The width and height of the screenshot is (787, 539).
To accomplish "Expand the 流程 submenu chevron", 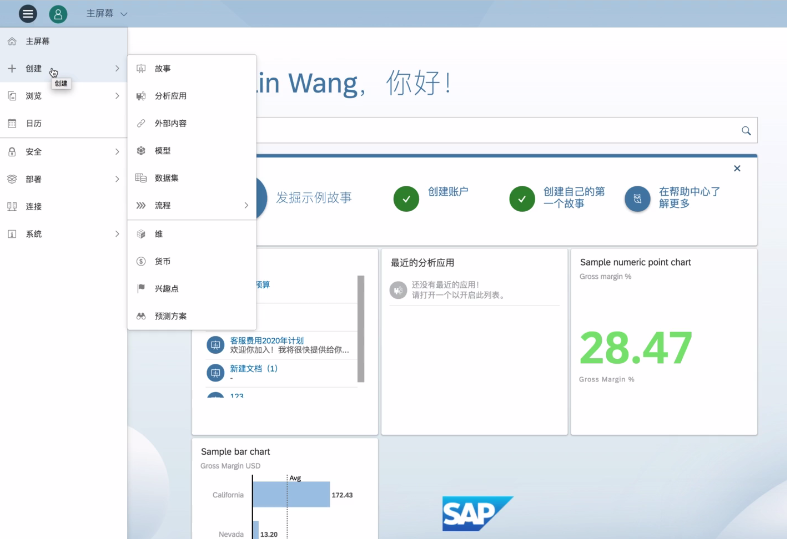I will (246, 205).
